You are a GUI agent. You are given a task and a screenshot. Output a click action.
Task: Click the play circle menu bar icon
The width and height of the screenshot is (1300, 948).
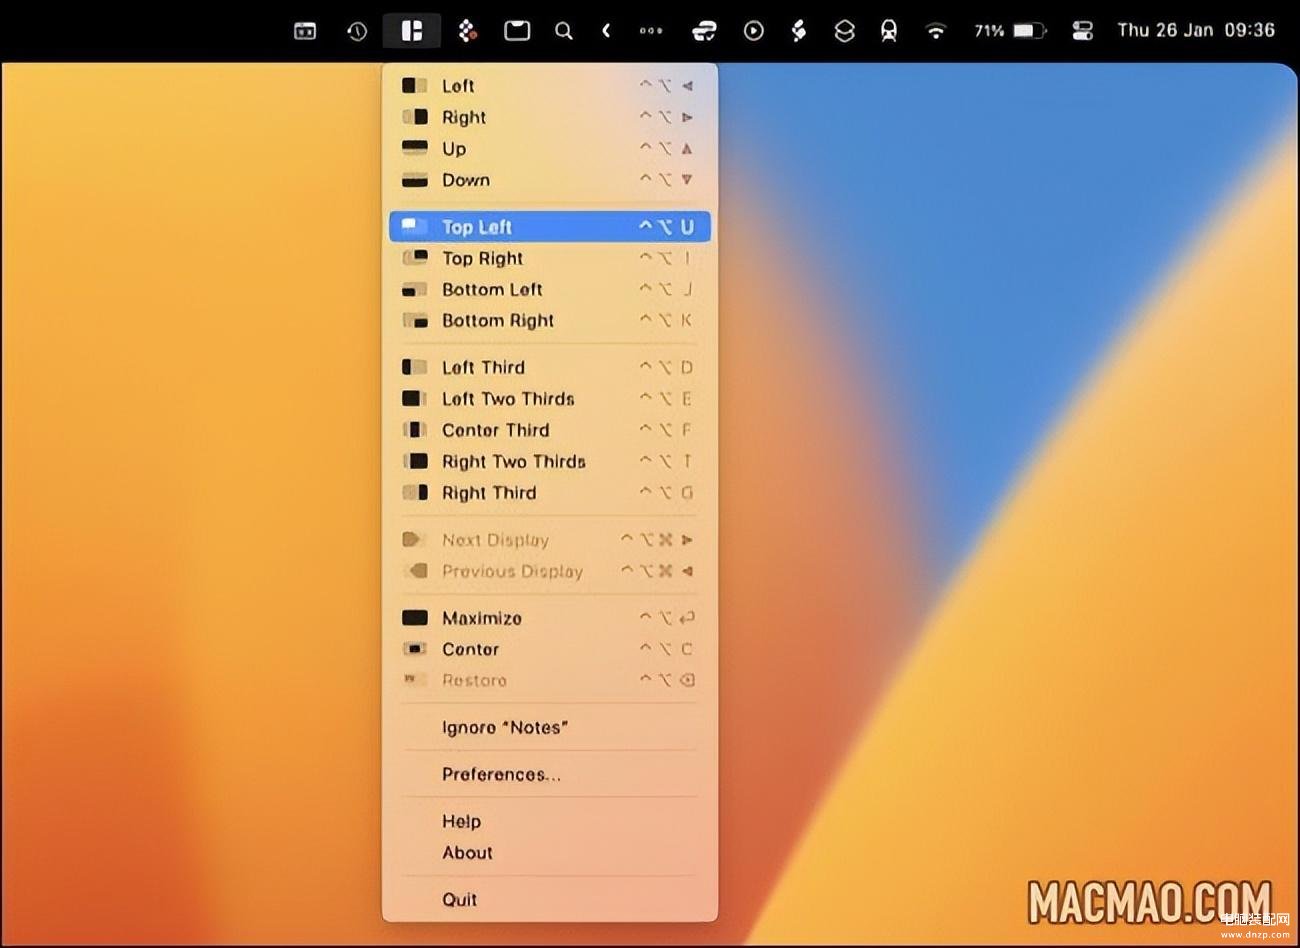point(754,31)
